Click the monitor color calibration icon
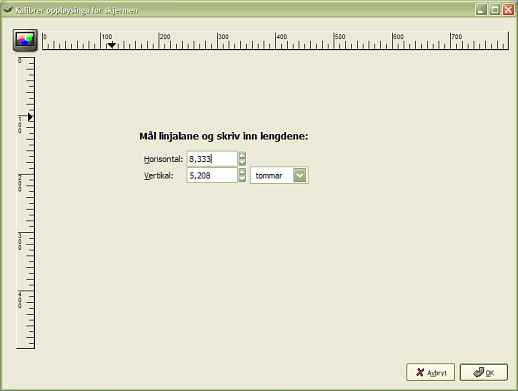518x391 pixels. click(x=25, y=40)
